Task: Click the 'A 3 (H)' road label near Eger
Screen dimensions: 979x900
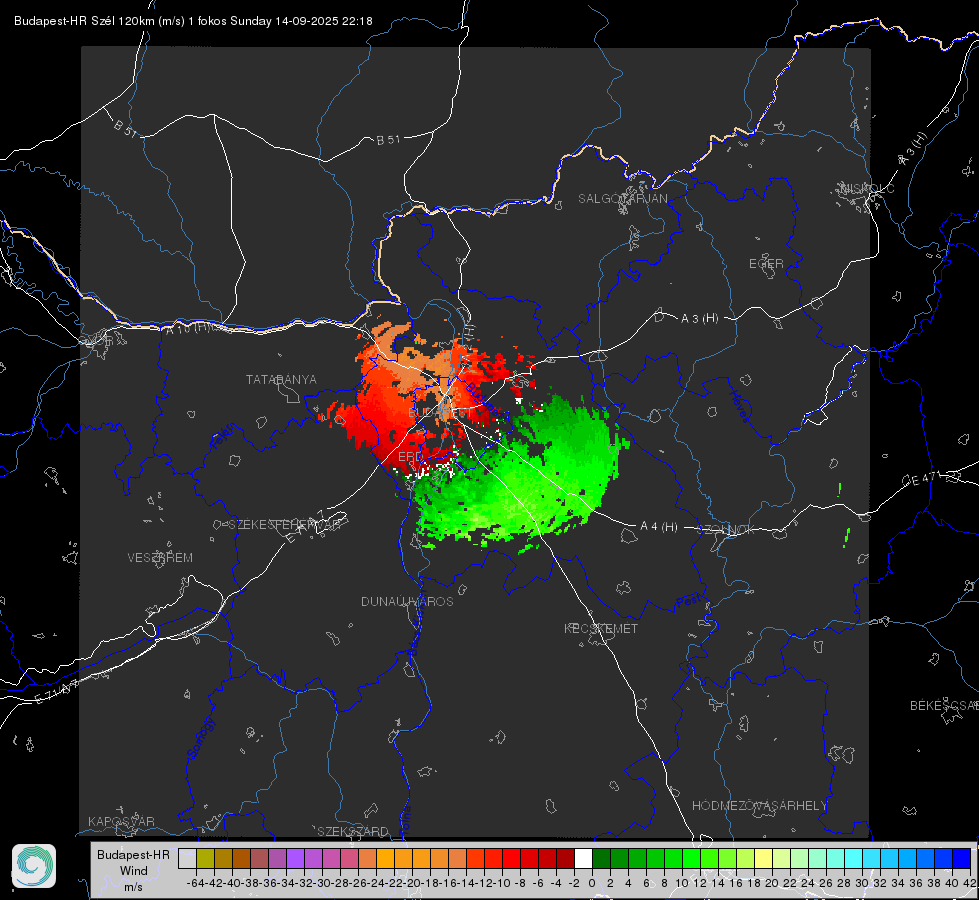Action: pyautogui.click(x=699, y=319)
